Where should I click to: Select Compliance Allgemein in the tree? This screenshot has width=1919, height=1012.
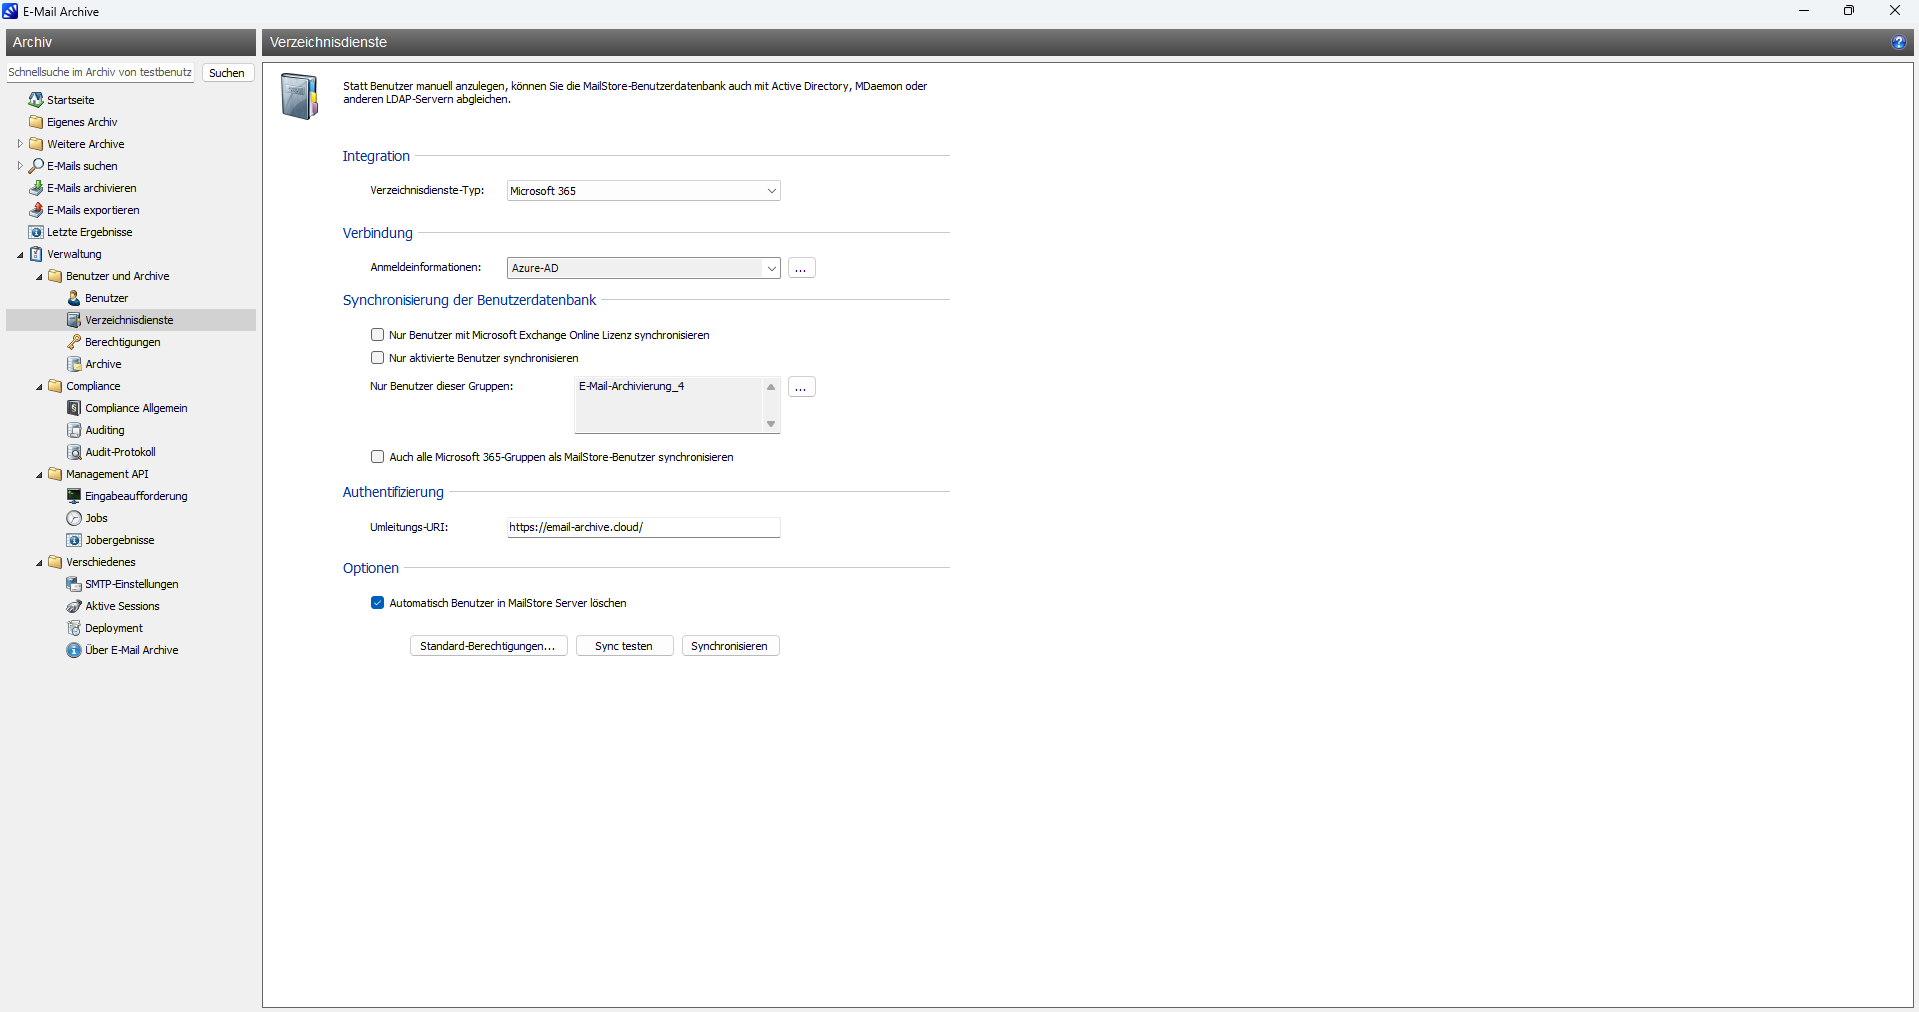(x=136, y=408)
